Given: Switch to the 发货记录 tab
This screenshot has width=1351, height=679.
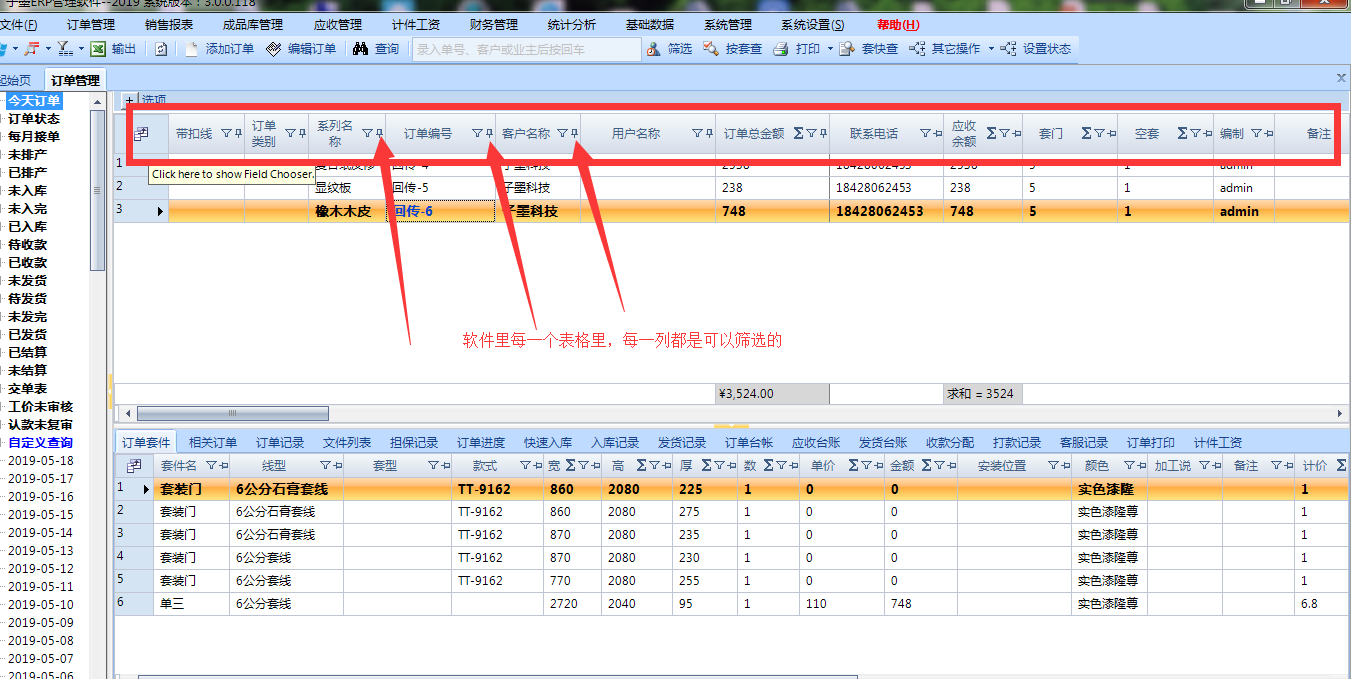Looking at the screenshot, I should tap(681, 442).
